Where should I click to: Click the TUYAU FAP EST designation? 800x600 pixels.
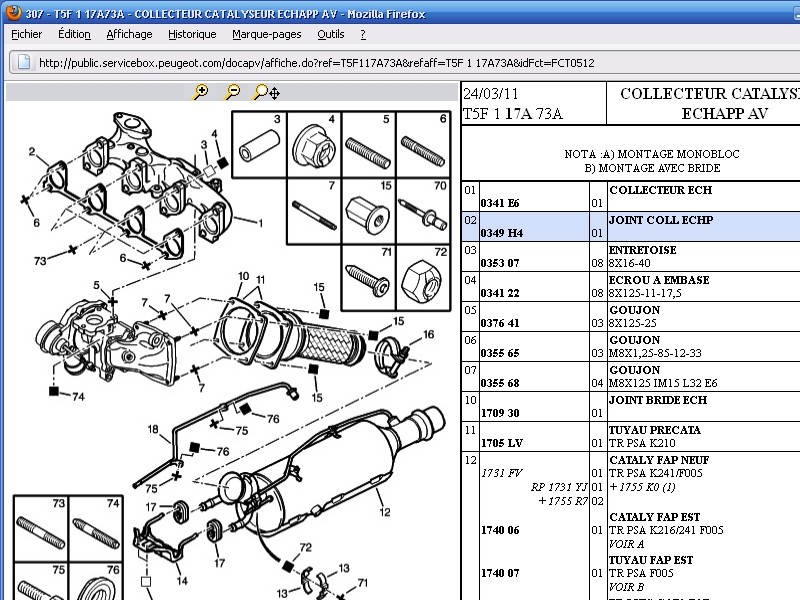pyautogui.click(x=651, y=560)
